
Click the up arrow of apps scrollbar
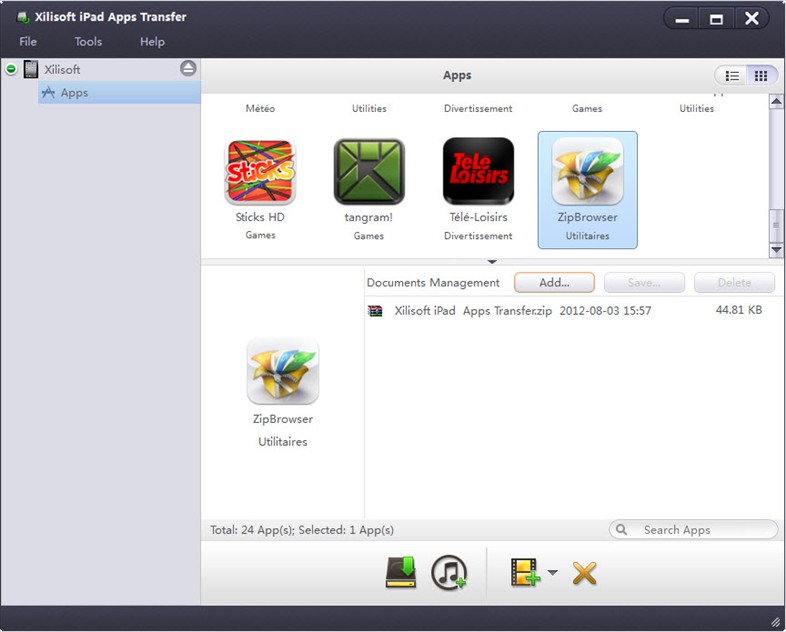tap(776, 101)
